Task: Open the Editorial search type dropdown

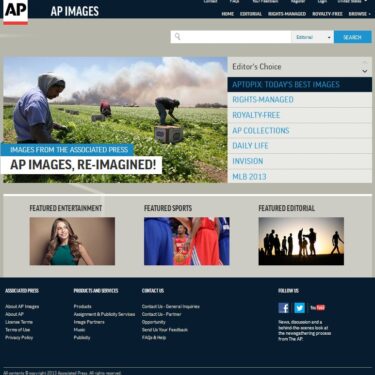Action: 313,37
